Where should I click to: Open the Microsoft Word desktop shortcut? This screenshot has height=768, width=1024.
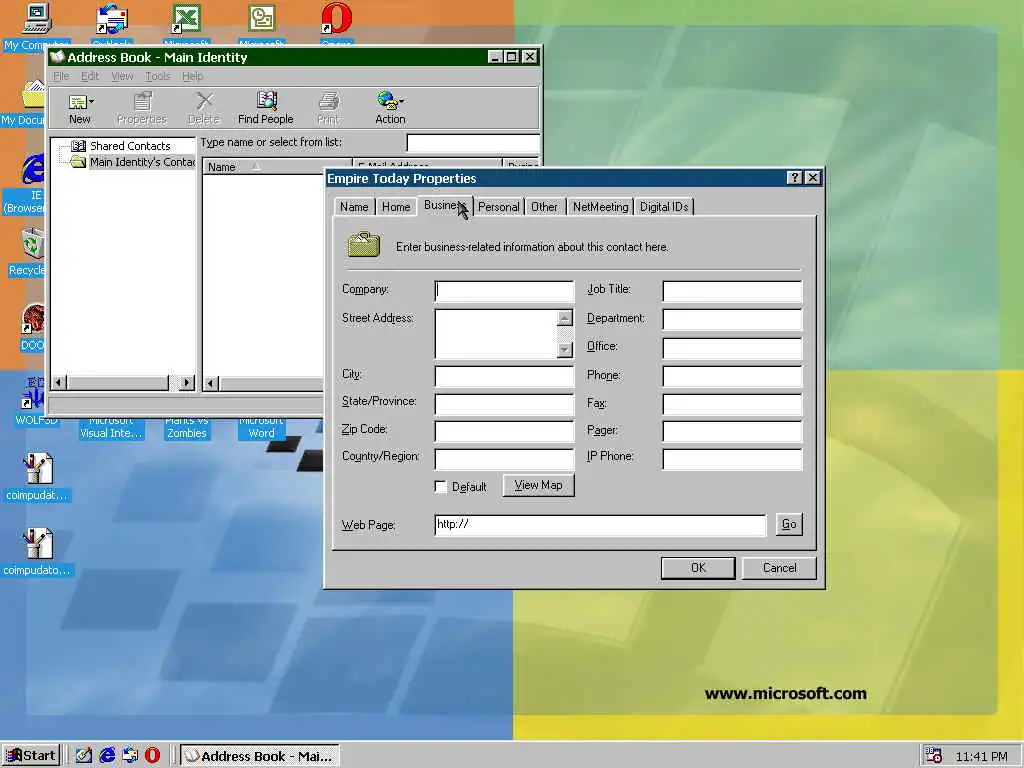261,428
